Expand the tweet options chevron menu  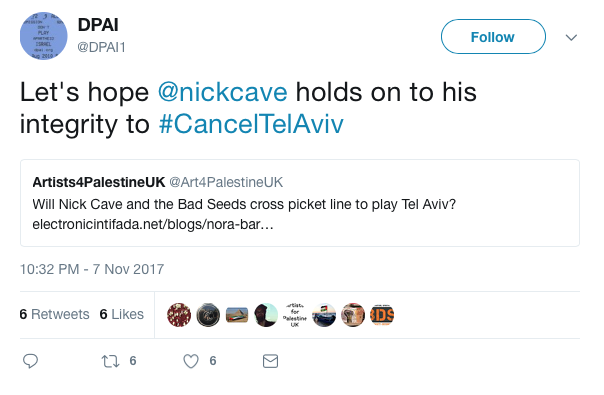click(x=571, y=37)
